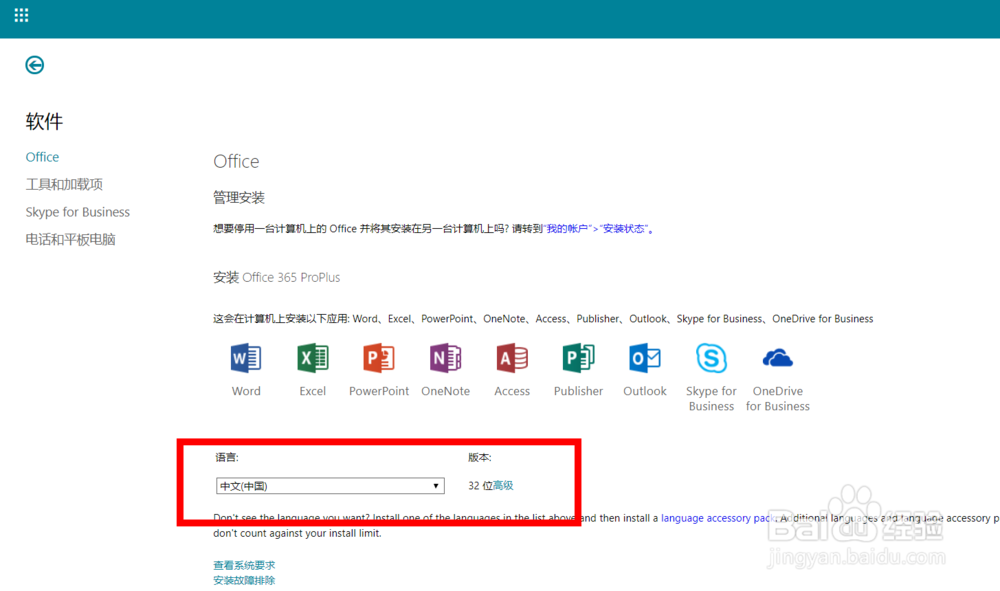Viewport: 1000px width, 591px height.
Task: Open the 电话和平板电脑 sidebar section
Action: 68,239
